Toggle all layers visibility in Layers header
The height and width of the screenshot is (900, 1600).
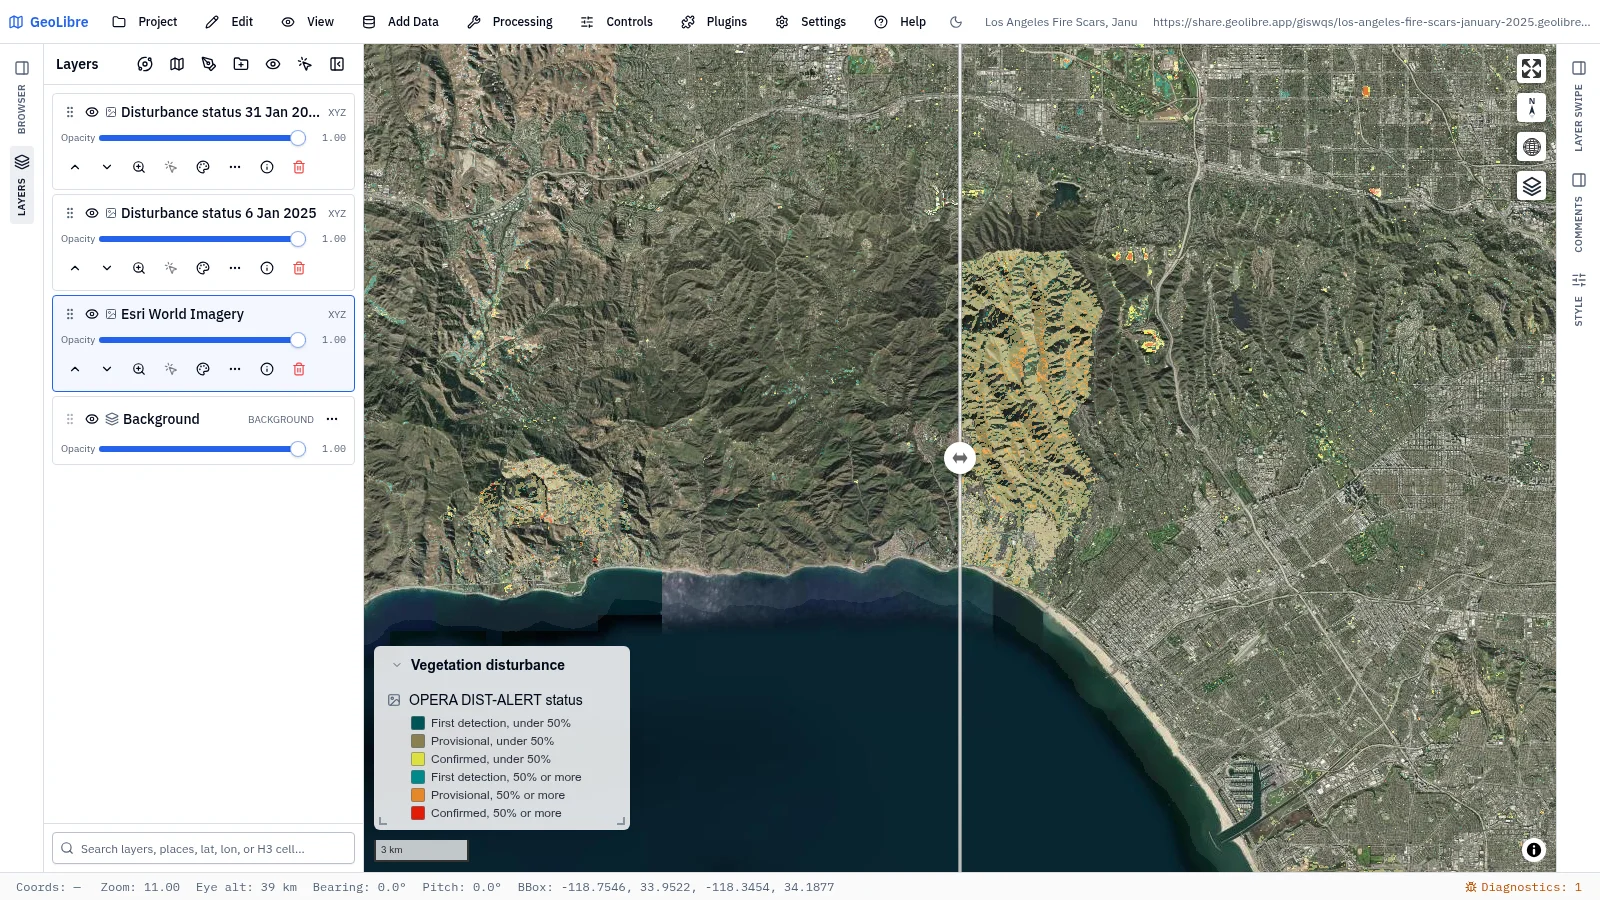coord(273,64)
